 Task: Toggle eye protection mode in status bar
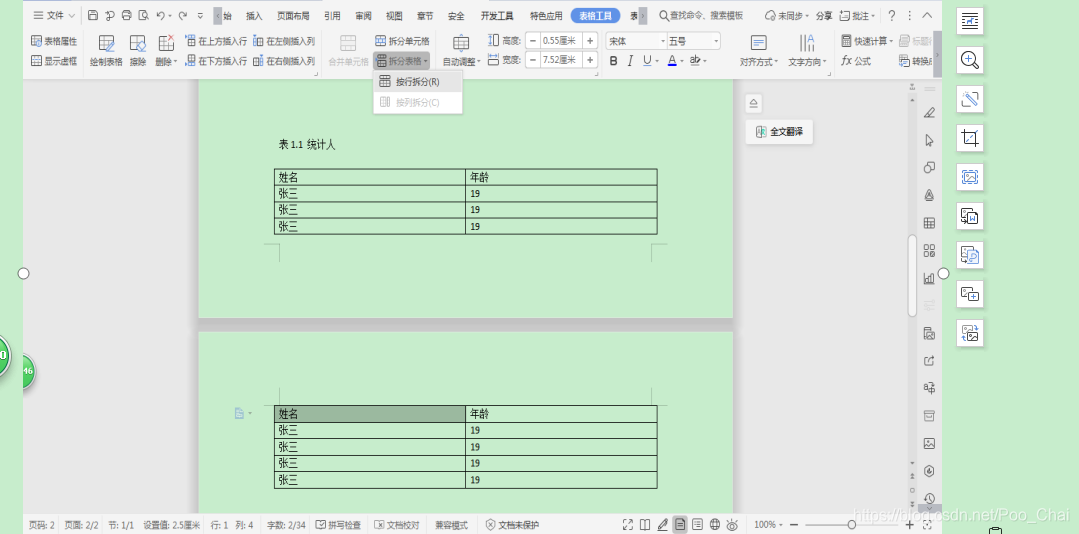click(732, 525)
